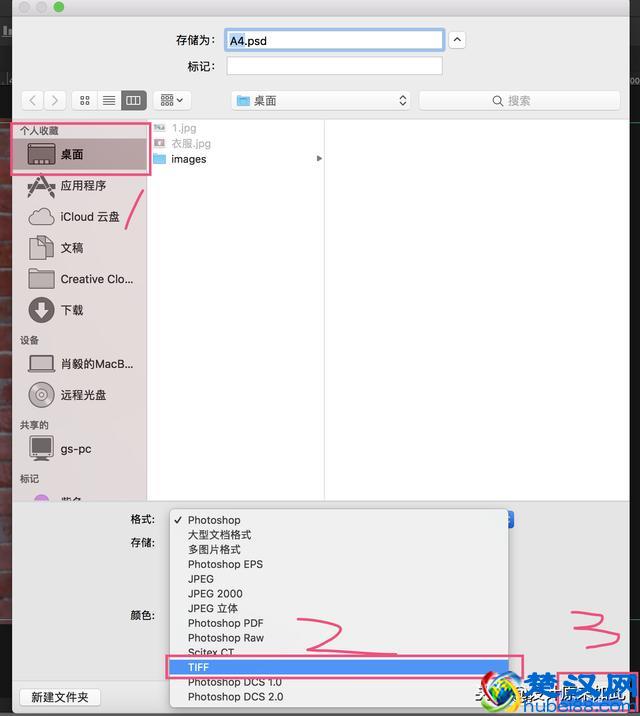Click the 存储为 filename field
640x716 pixels.
pyautogui.click(x=334, y=40)
